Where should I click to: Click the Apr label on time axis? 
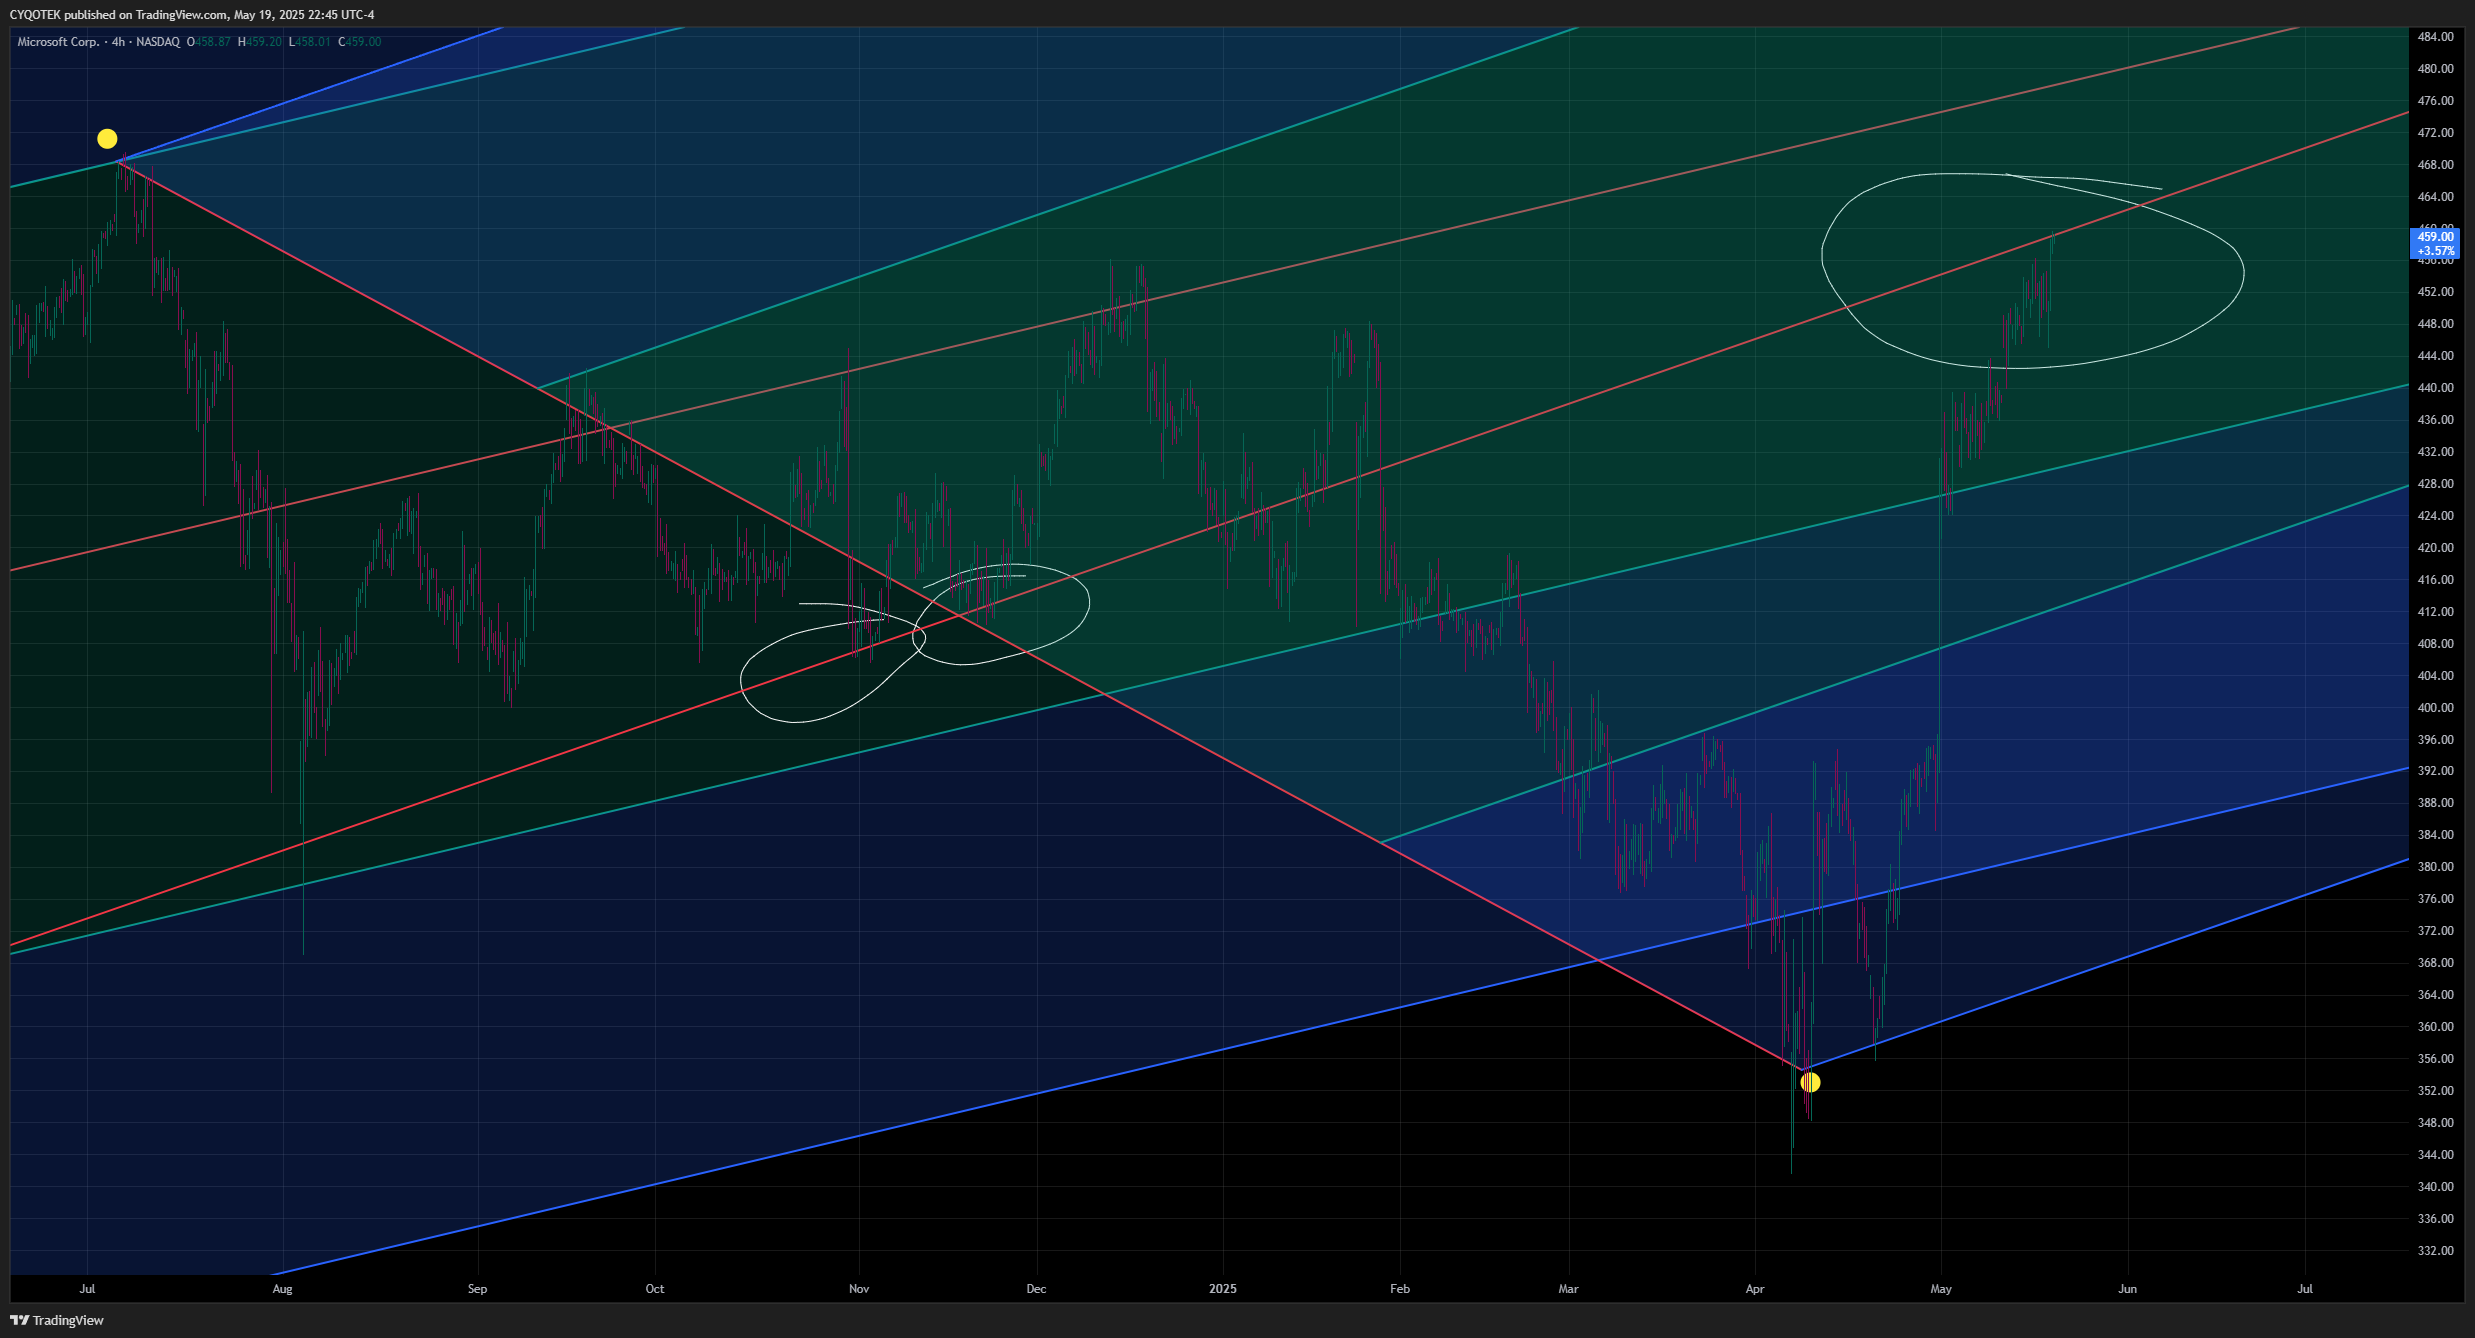1755,1289
